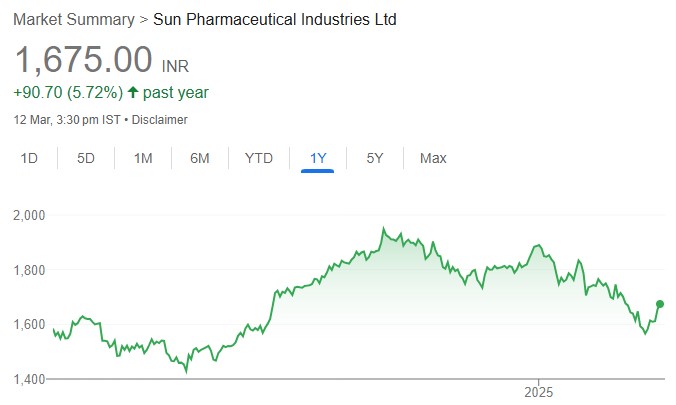Open the Disclaimer link

click(x=161, y=120)
